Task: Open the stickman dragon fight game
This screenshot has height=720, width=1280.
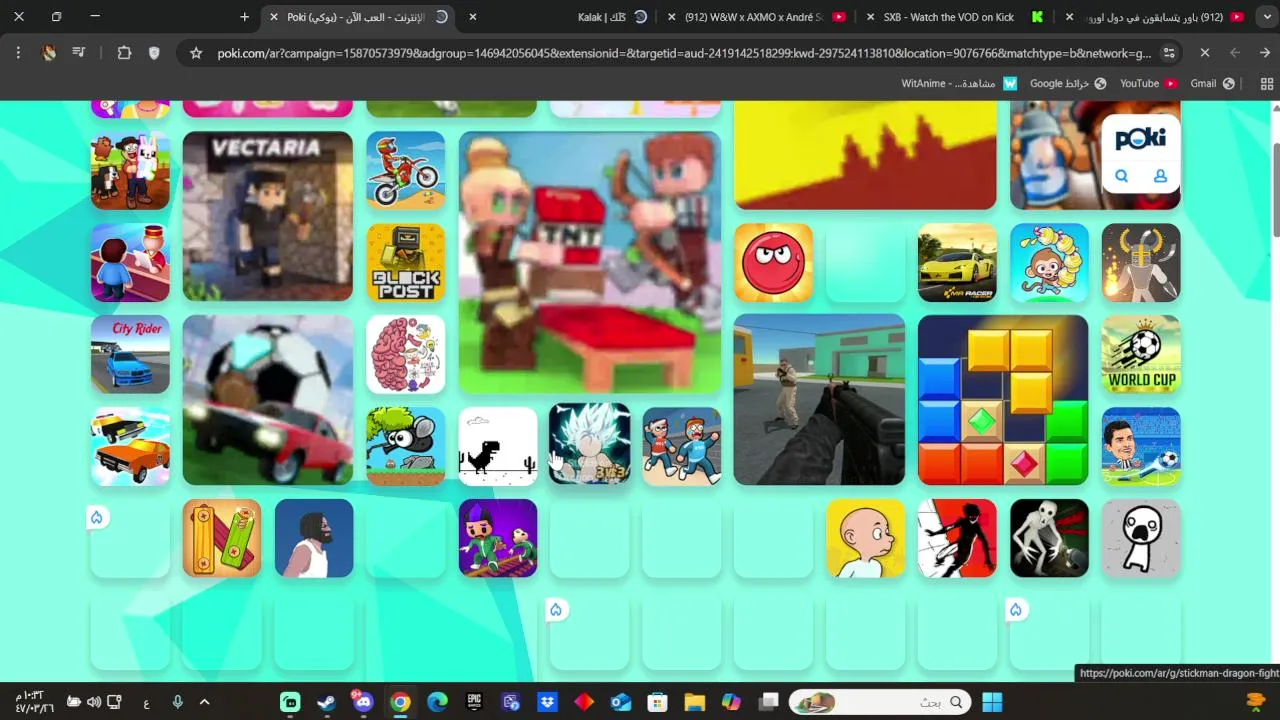Action: pos(589,446)
